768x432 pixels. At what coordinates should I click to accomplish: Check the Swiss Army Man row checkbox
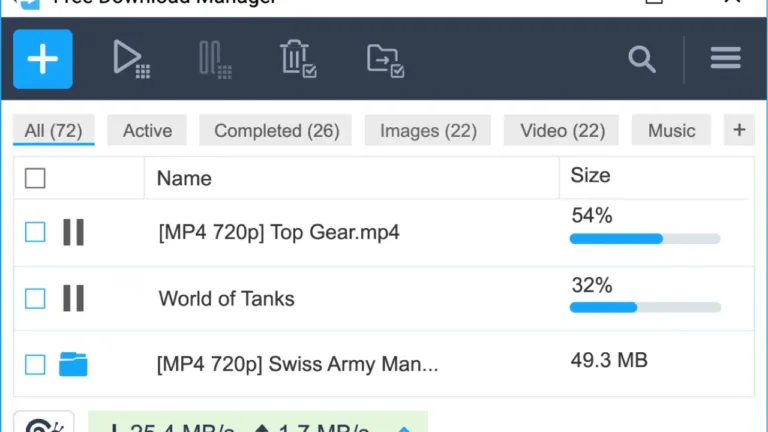tap(35, 364)
